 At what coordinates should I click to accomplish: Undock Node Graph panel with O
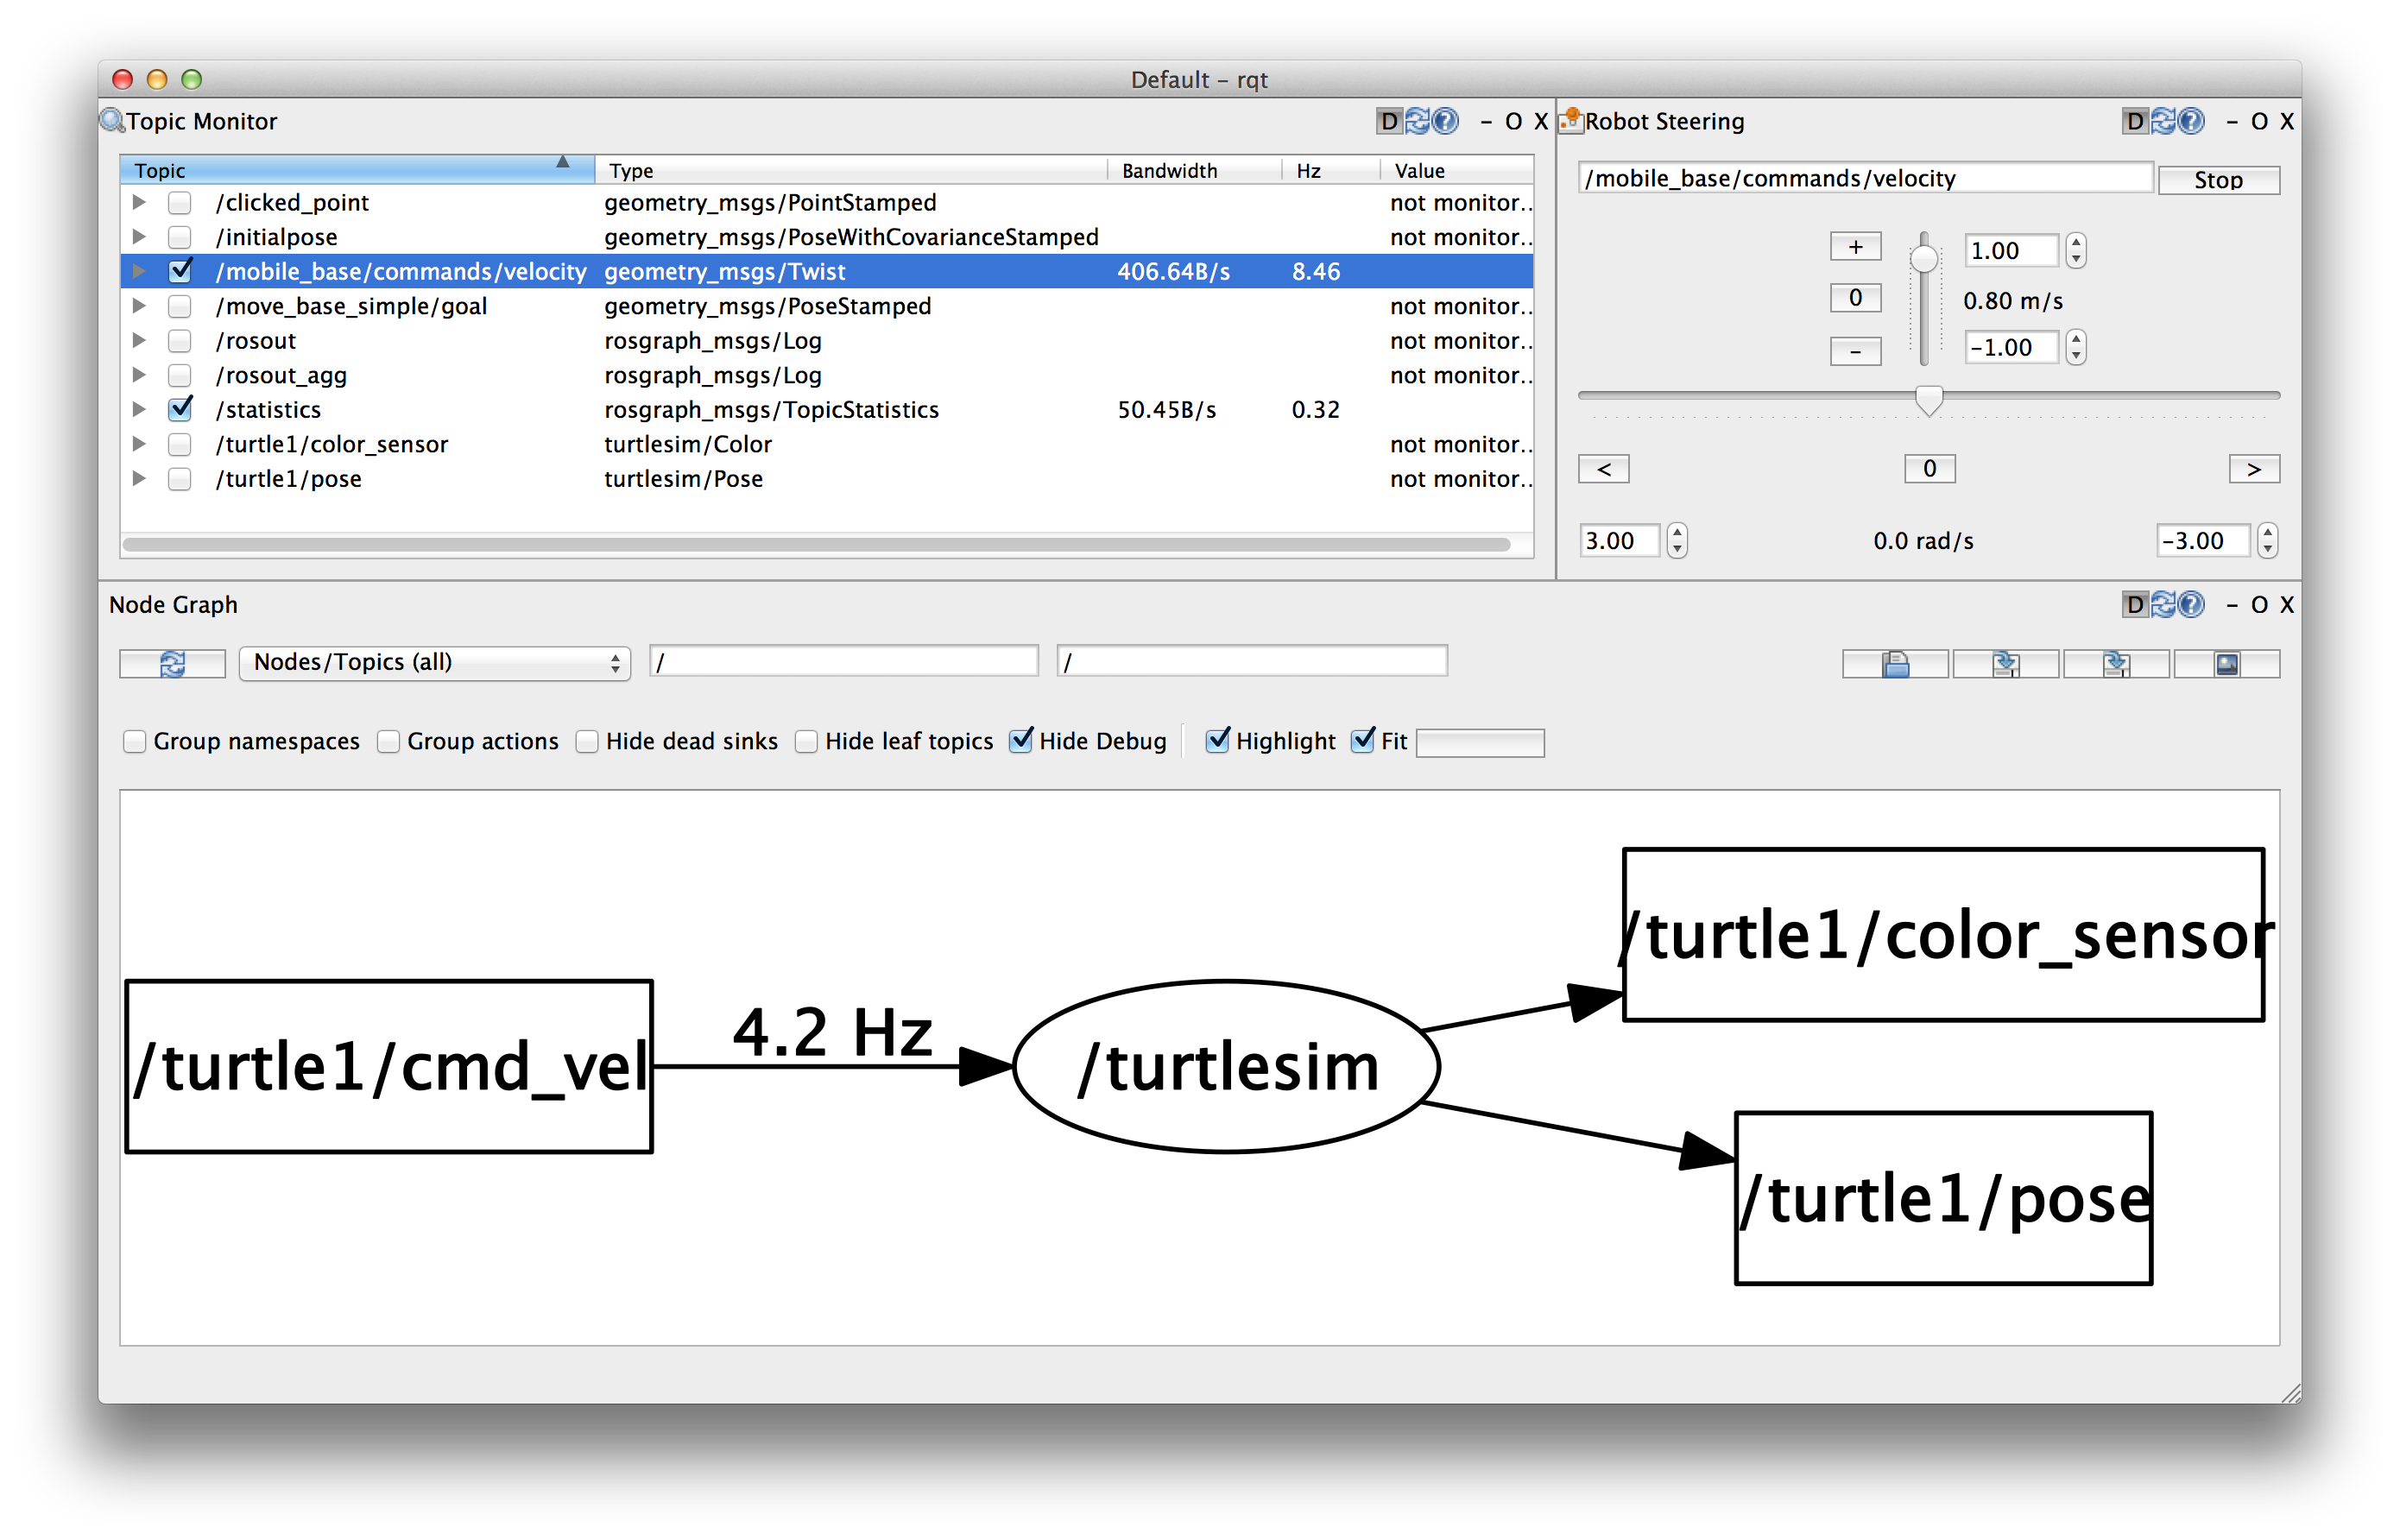[x=2260, y=605]
